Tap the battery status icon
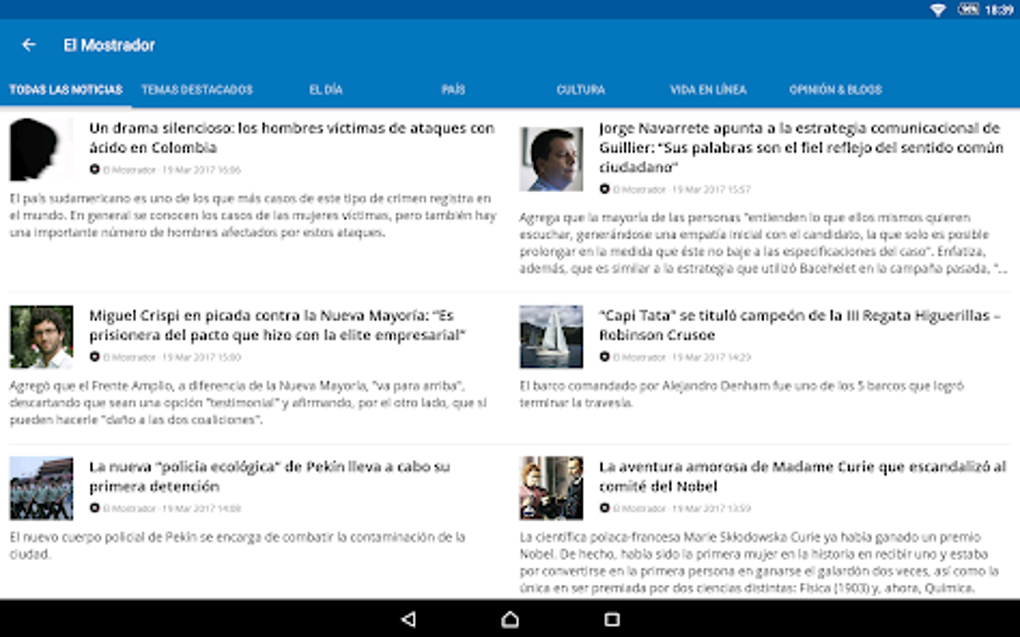The image size is (1020, 637). tap(968, 9)
